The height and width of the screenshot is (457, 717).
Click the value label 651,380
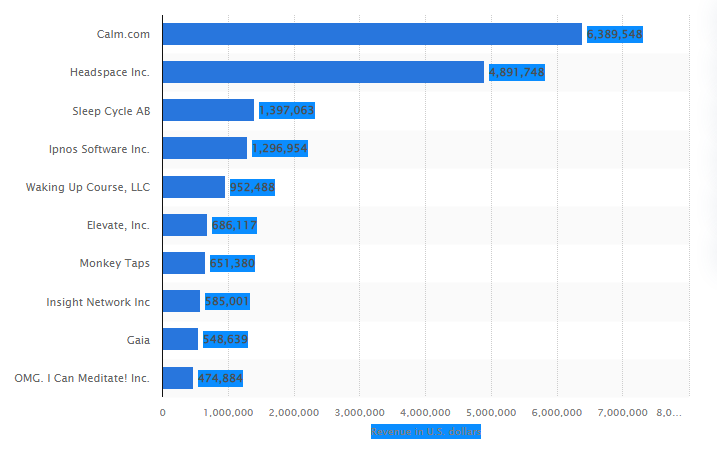click(x=232, y=263)
